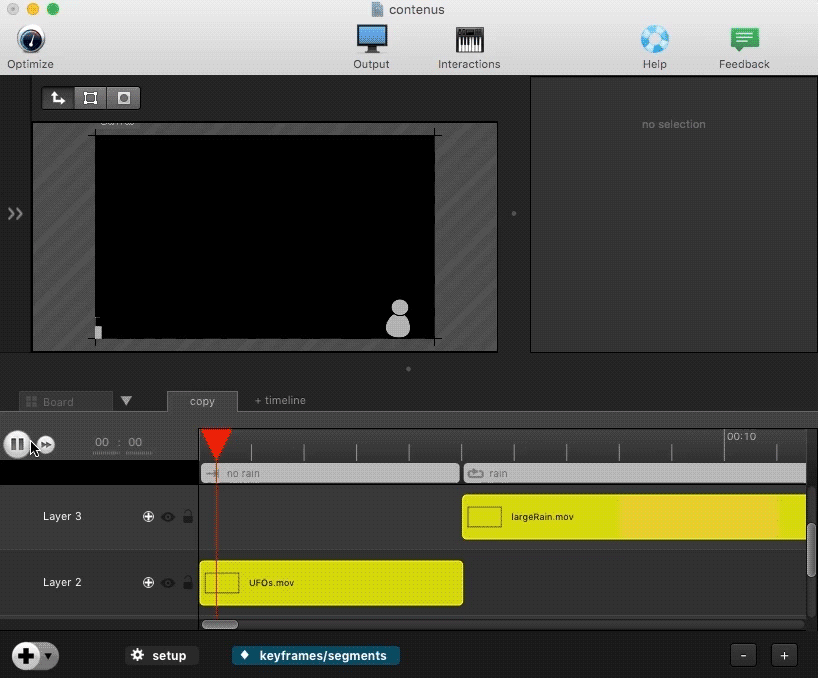
Task: Click the fast-forward button beside pause
Action: (x=46, y=445)
